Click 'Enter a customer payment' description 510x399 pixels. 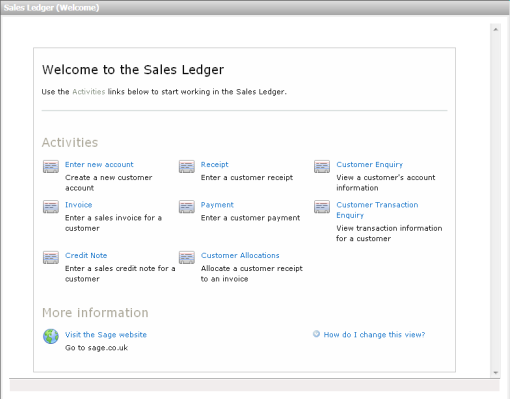[250, 218]
